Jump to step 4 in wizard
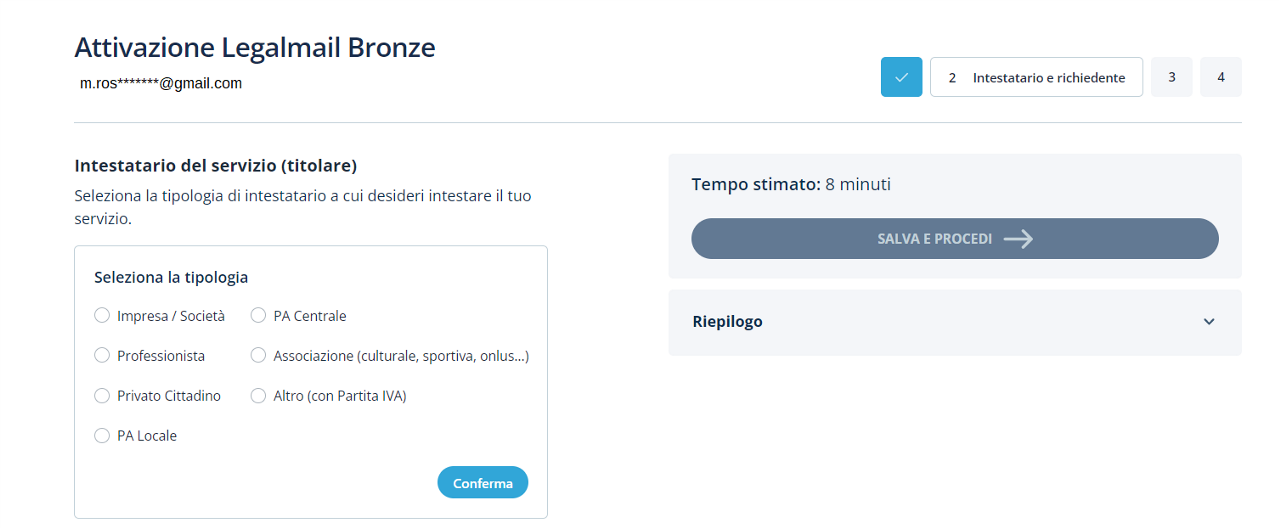1280x528 pixels. [1220, 77]
